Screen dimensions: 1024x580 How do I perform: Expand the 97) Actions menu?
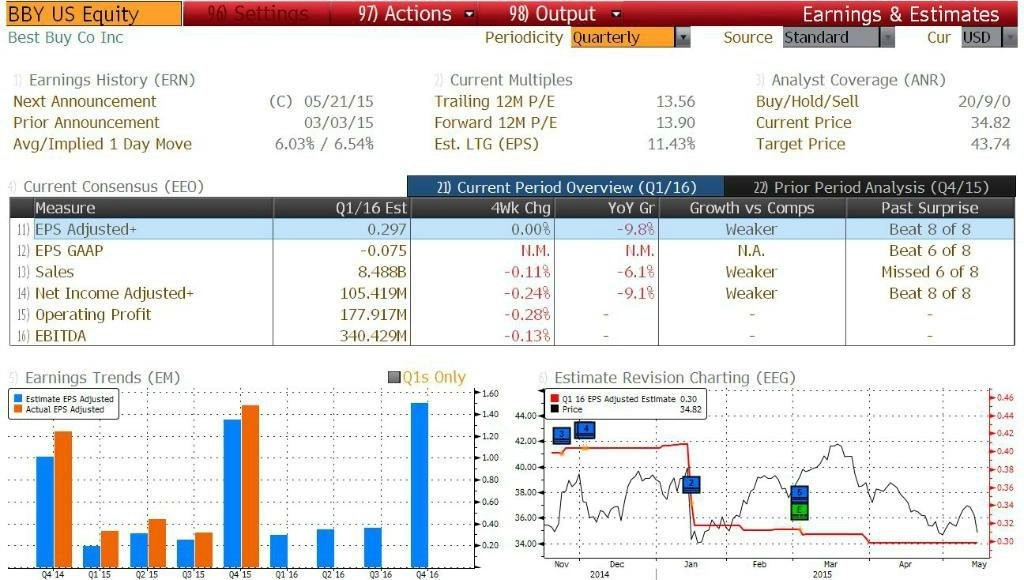coord(415,14)
